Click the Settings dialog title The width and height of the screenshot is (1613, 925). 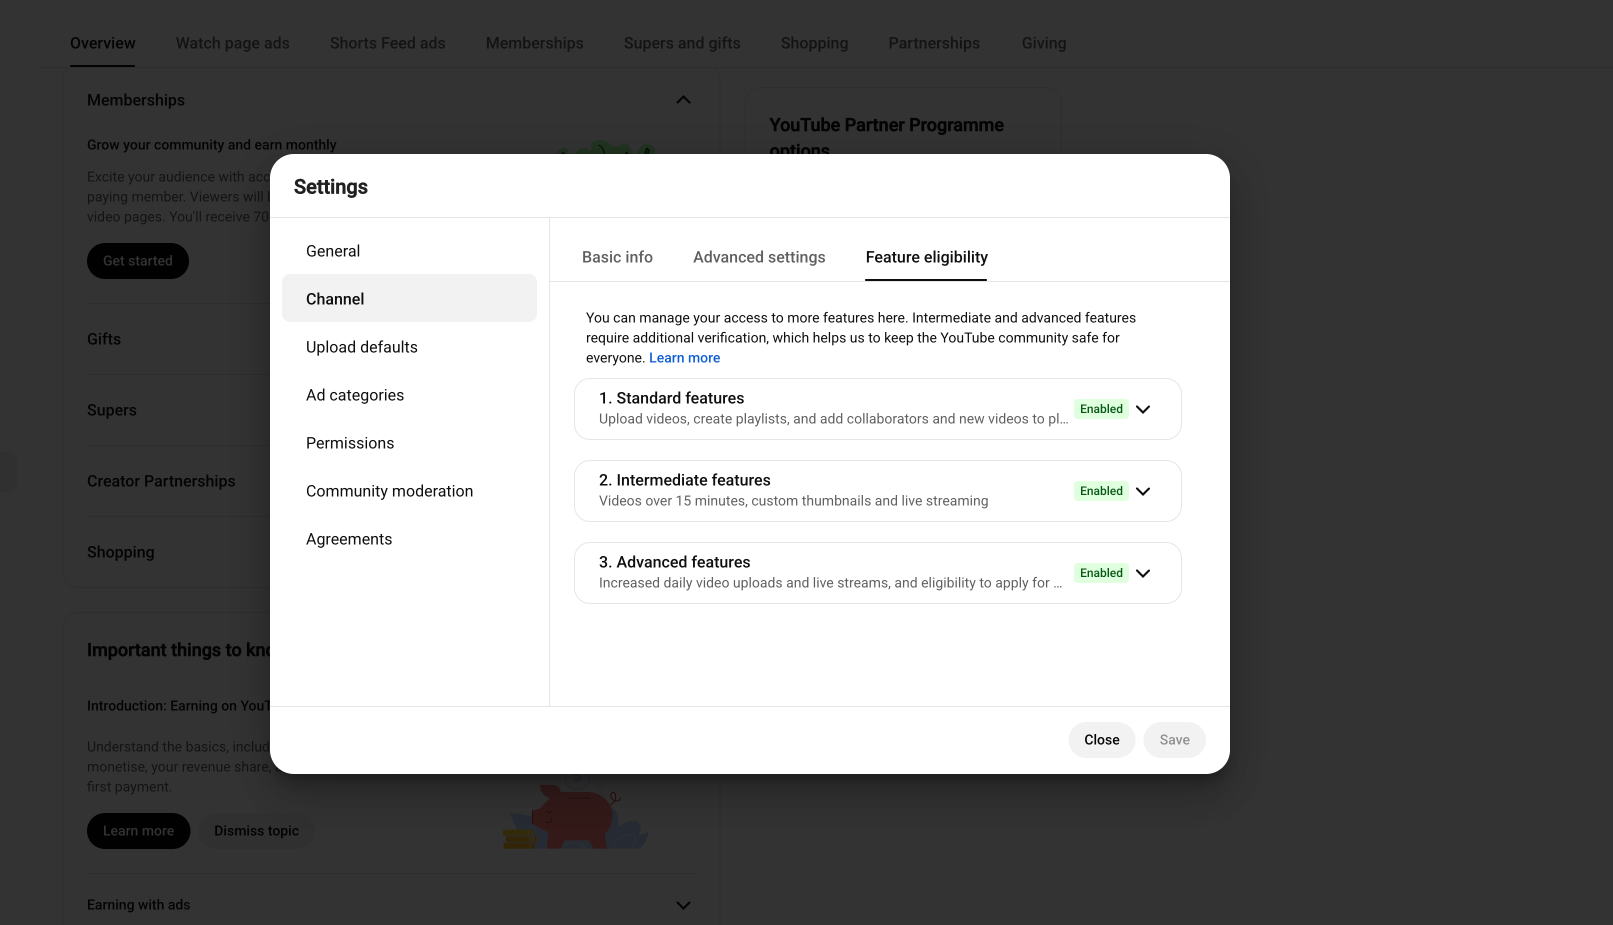331,187
